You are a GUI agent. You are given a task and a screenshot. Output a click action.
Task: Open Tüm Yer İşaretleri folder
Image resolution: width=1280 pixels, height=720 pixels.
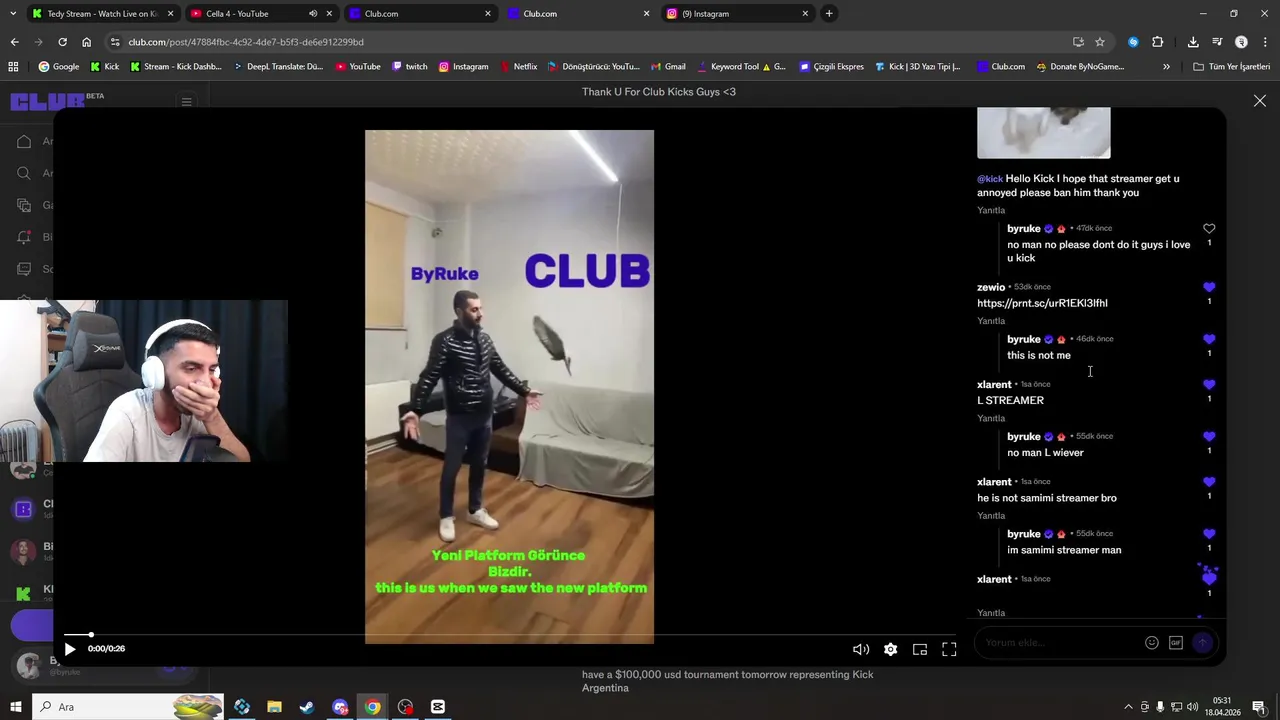click(x=1232, y=67)
